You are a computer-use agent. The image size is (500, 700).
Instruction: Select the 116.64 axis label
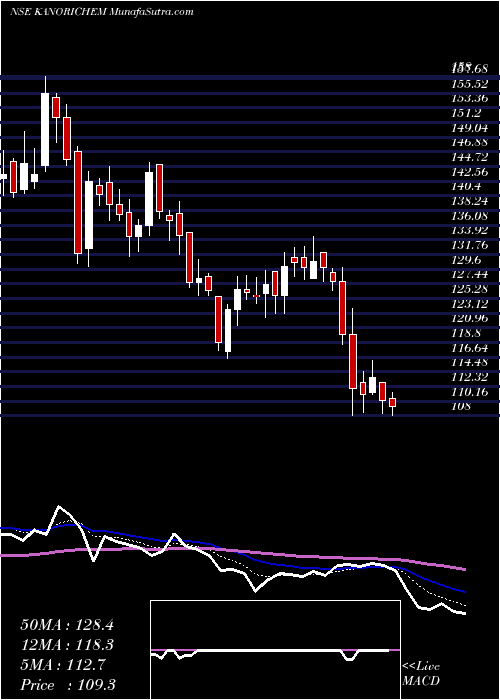point(469,348)
